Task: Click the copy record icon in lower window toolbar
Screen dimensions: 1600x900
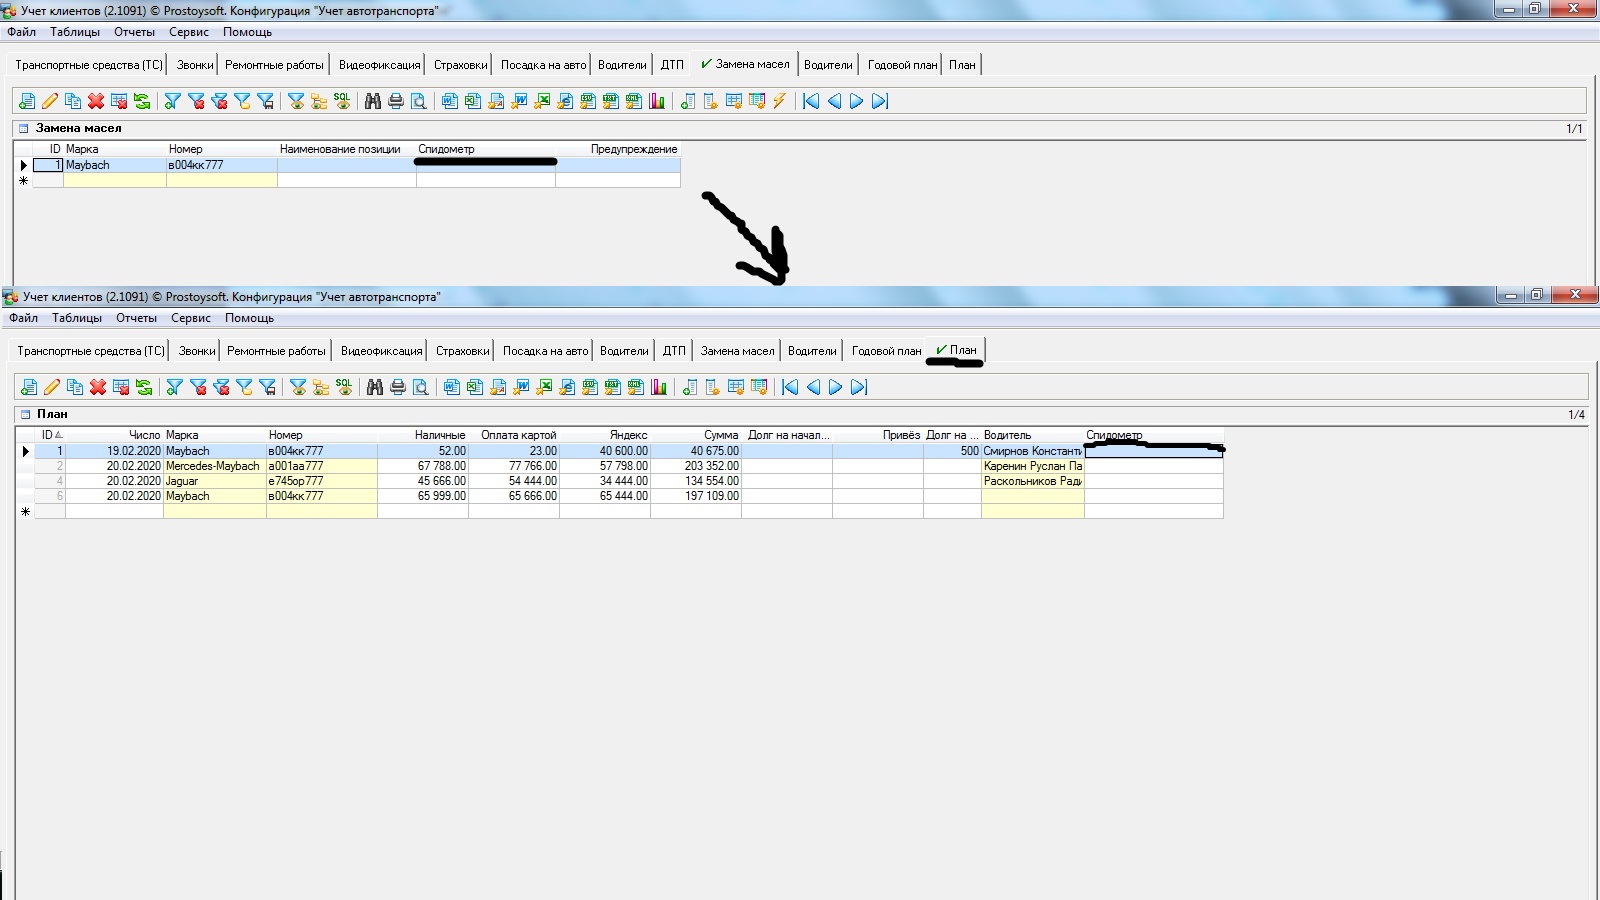Action: 75,387
